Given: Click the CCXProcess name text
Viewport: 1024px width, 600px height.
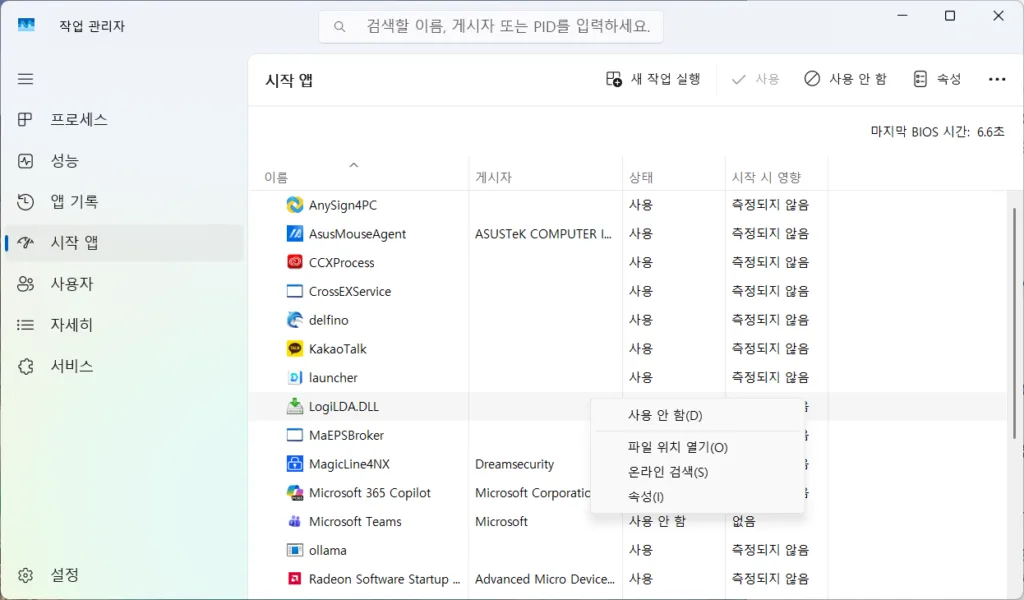Looking at the screenshot, I should point(342,262).
